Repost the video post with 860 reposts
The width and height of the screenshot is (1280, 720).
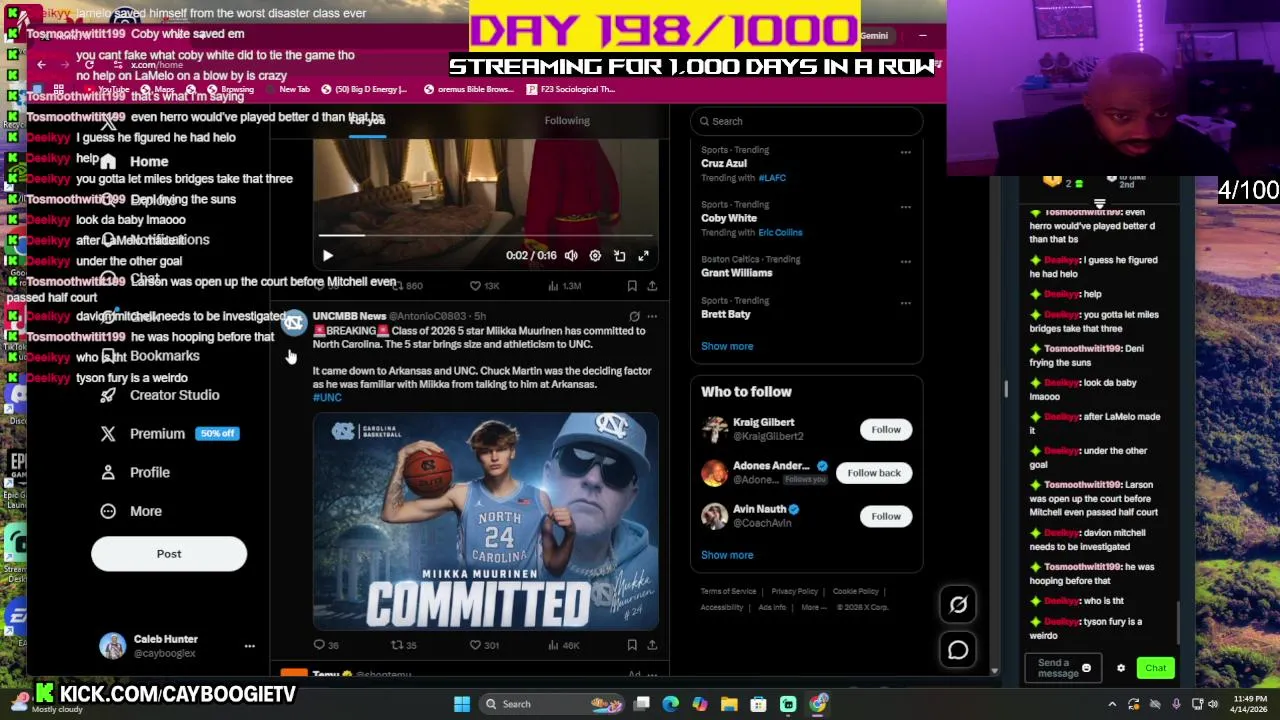406,286
